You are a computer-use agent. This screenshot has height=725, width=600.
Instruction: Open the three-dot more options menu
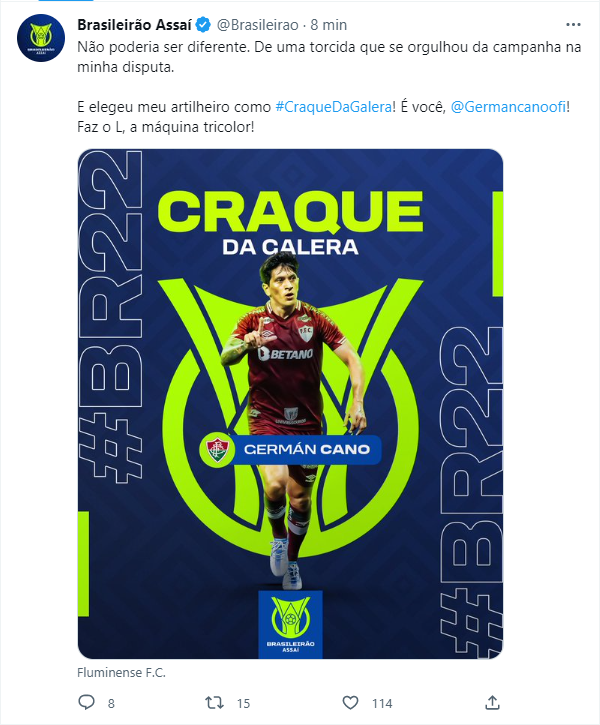[573, 25]
